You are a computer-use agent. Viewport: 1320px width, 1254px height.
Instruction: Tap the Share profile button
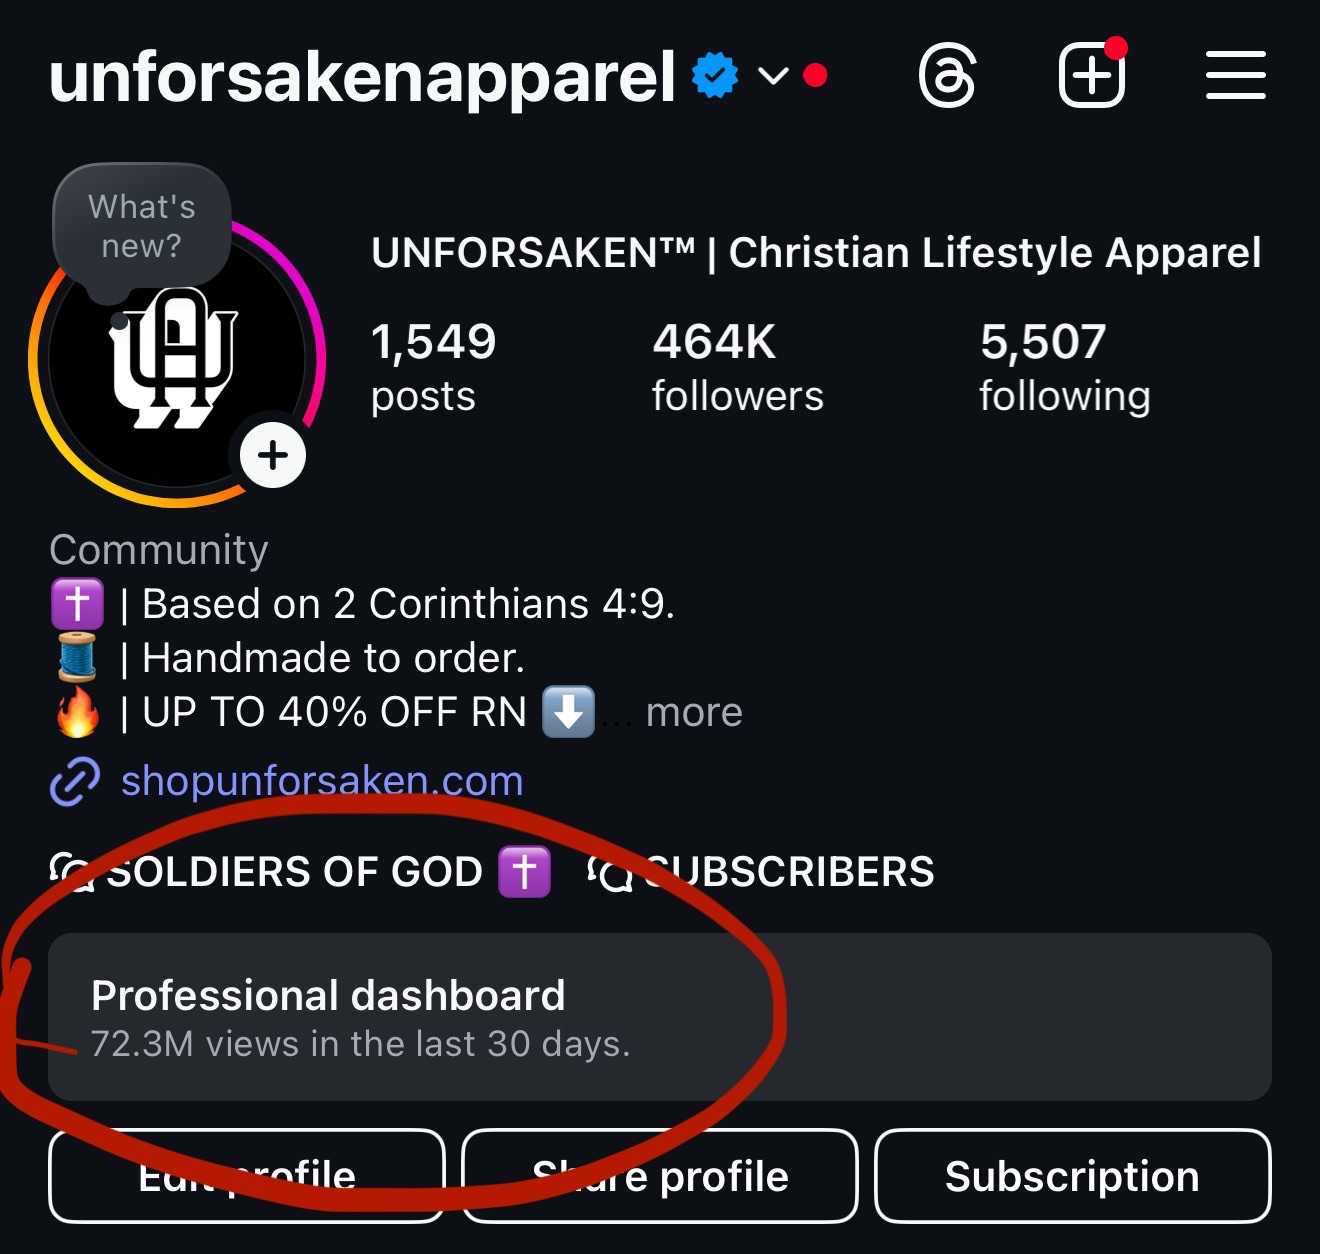click(x=660, y=1176)
